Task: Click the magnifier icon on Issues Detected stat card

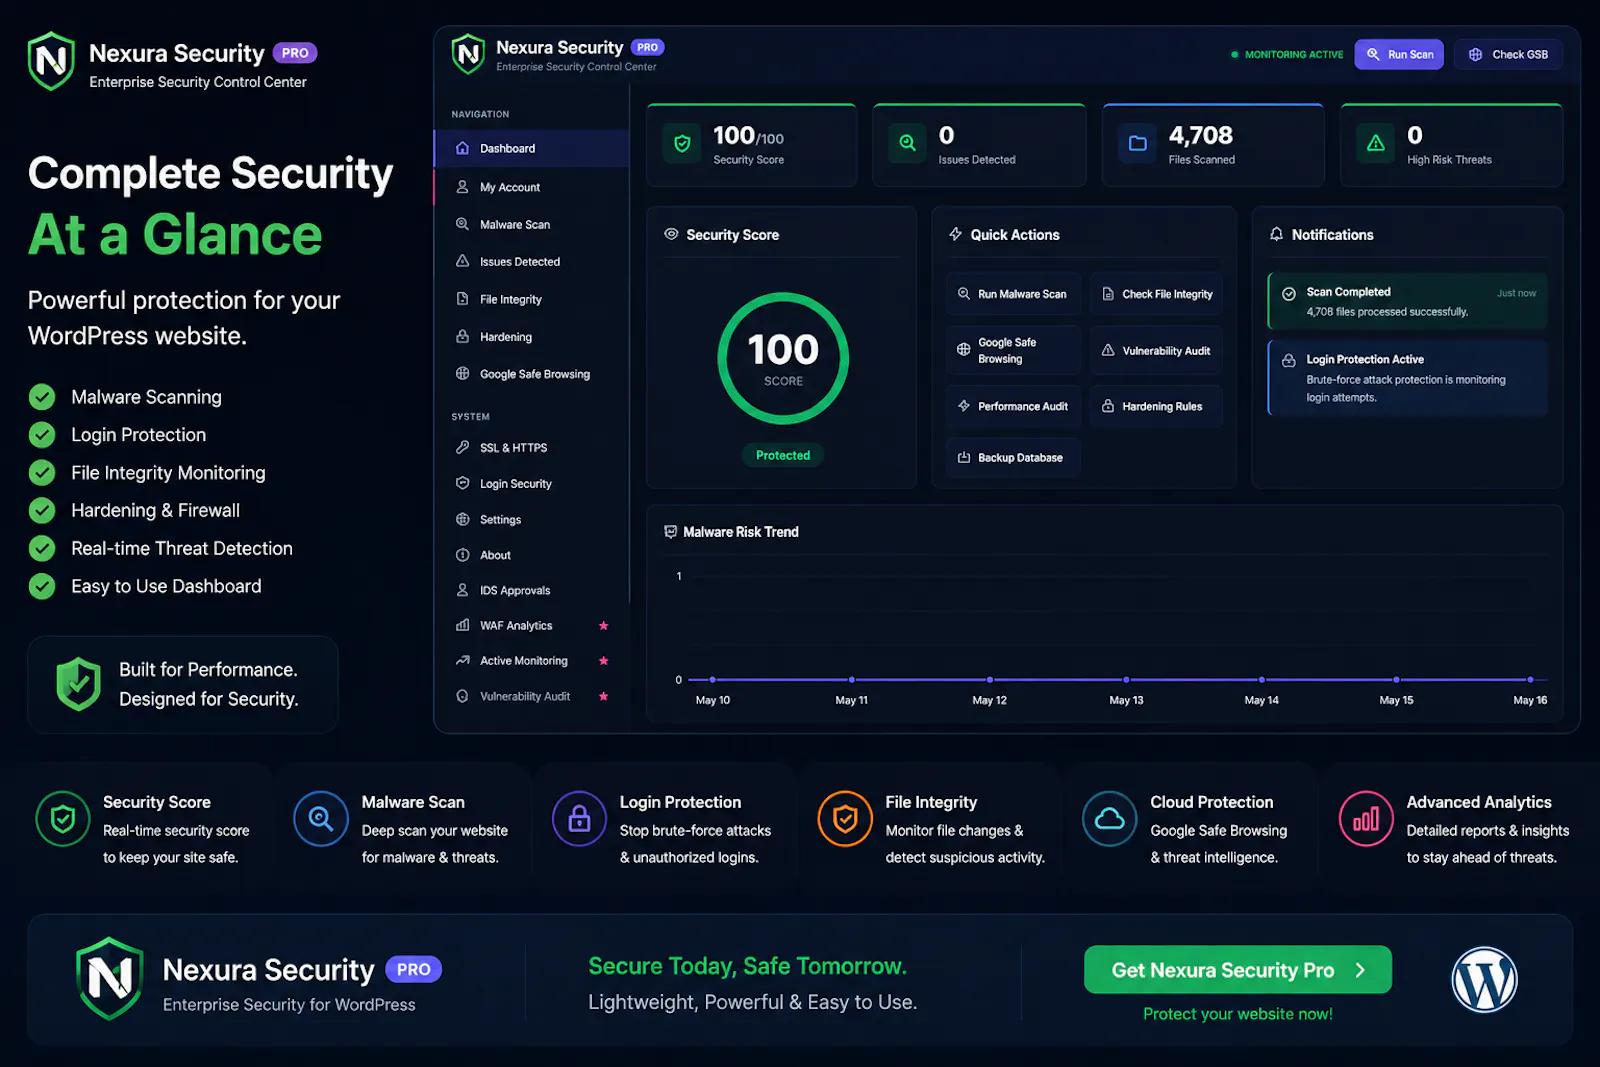Action: tap(907, 143)
